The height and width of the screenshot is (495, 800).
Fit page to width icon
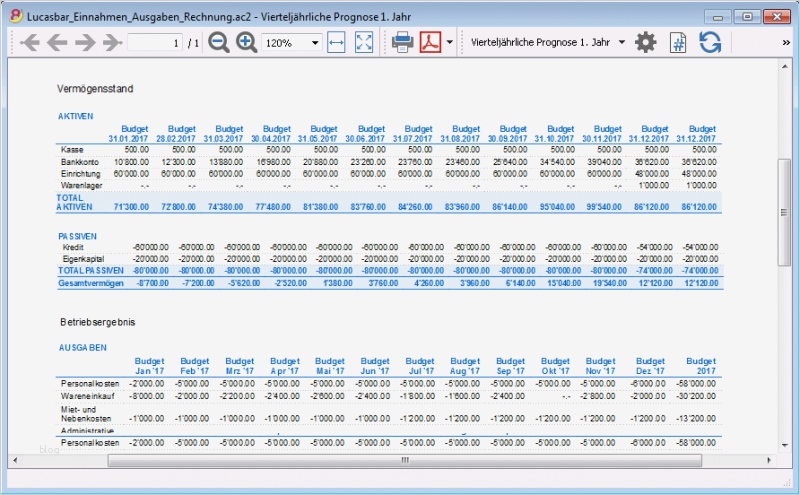click(336, 42)
